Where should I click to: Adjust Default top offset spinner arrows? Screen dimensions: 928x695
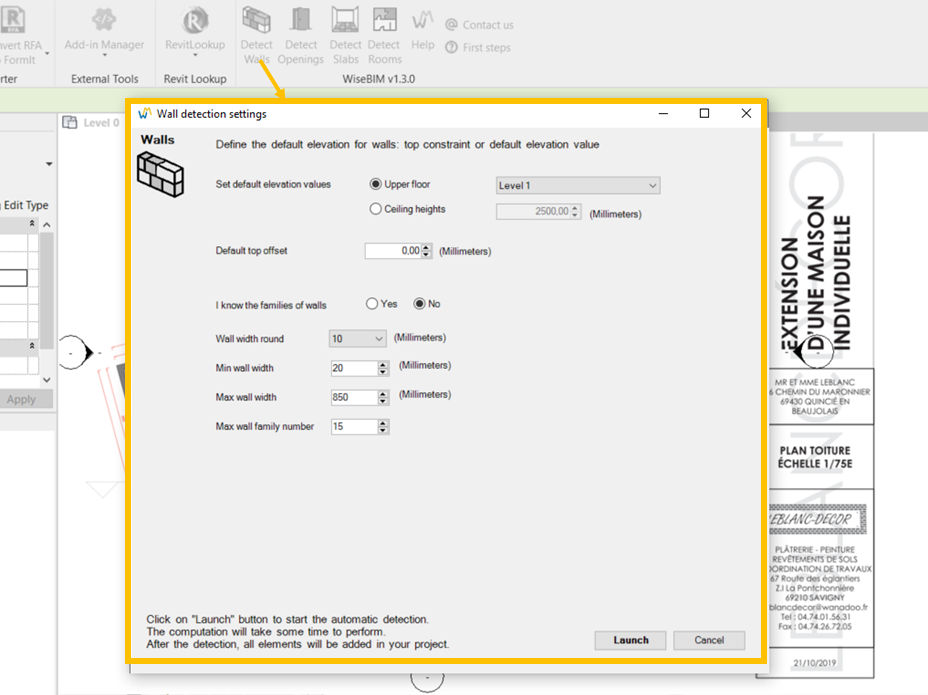(426, 251)
